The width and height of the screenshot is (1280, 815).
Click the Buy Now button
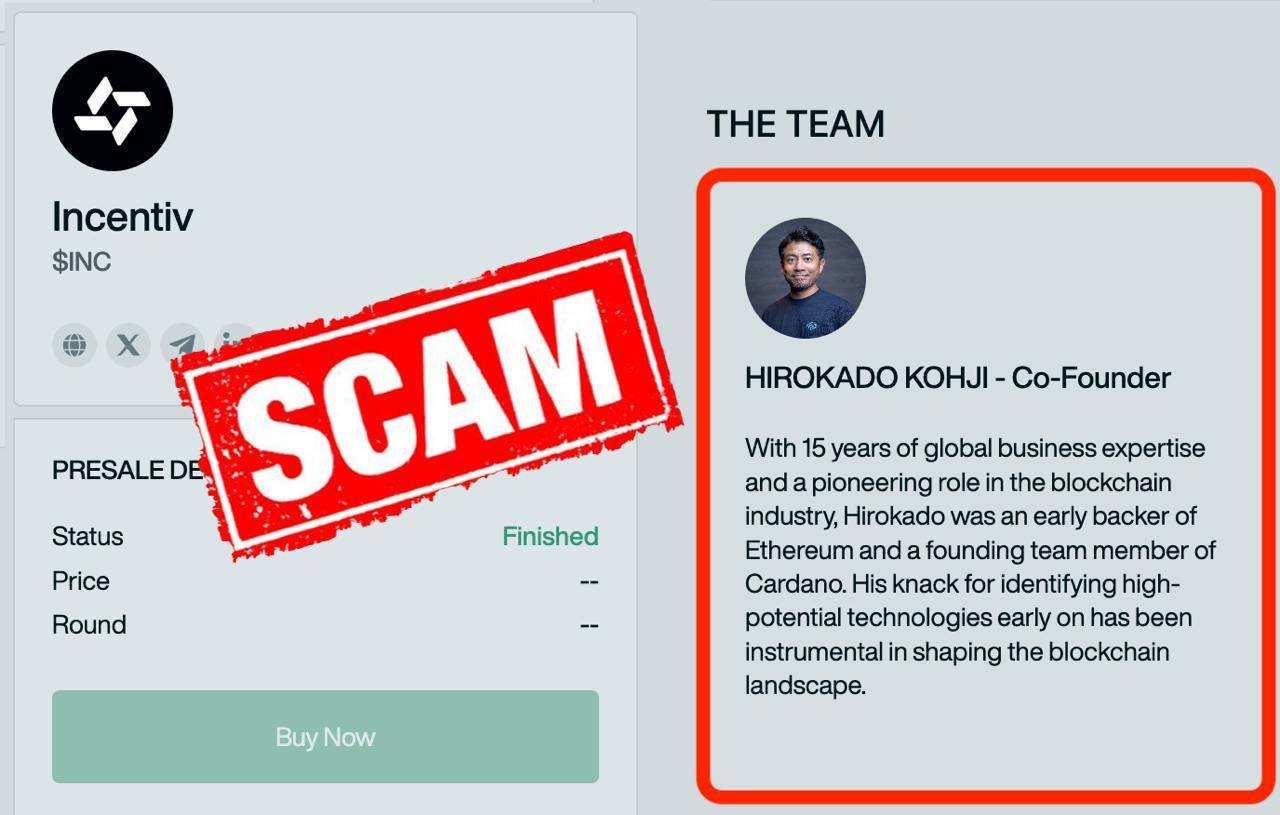[325, 737]
